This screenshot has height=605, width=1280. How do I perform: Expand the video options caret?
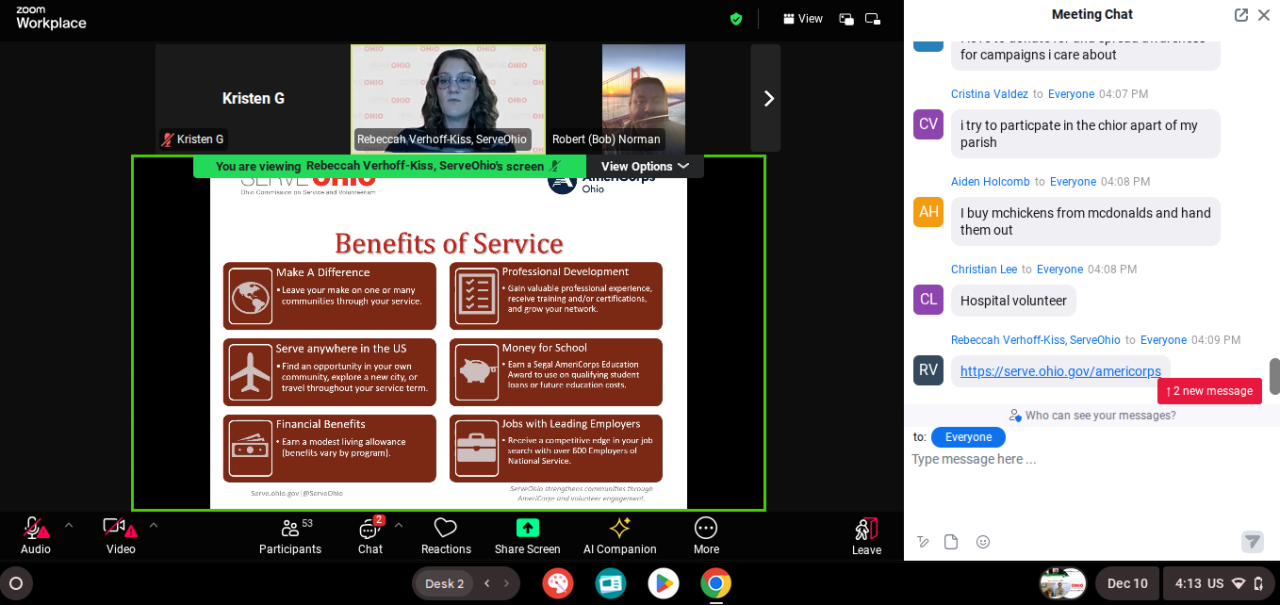click(153, 525)
